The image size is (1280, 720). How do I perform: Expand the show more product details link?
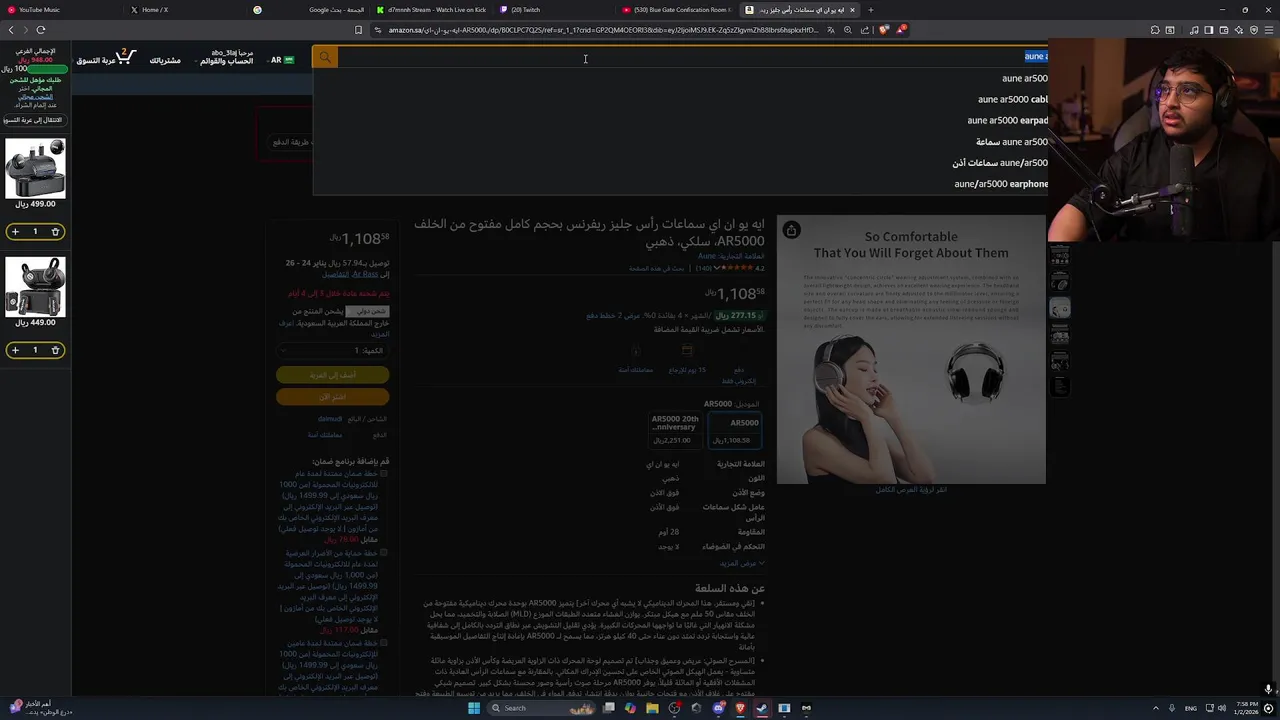click(x=742, y=563)
